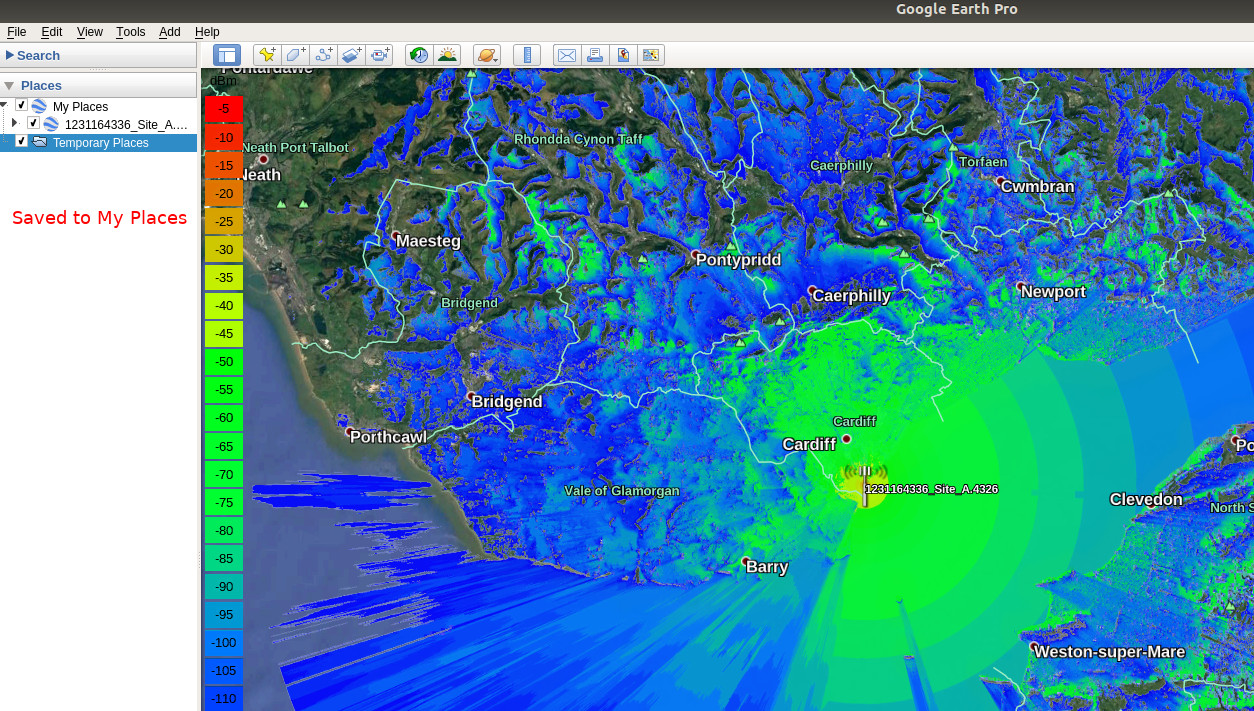Uncheck the My Places checkbox
The image size is (1254, 711).
21,105
